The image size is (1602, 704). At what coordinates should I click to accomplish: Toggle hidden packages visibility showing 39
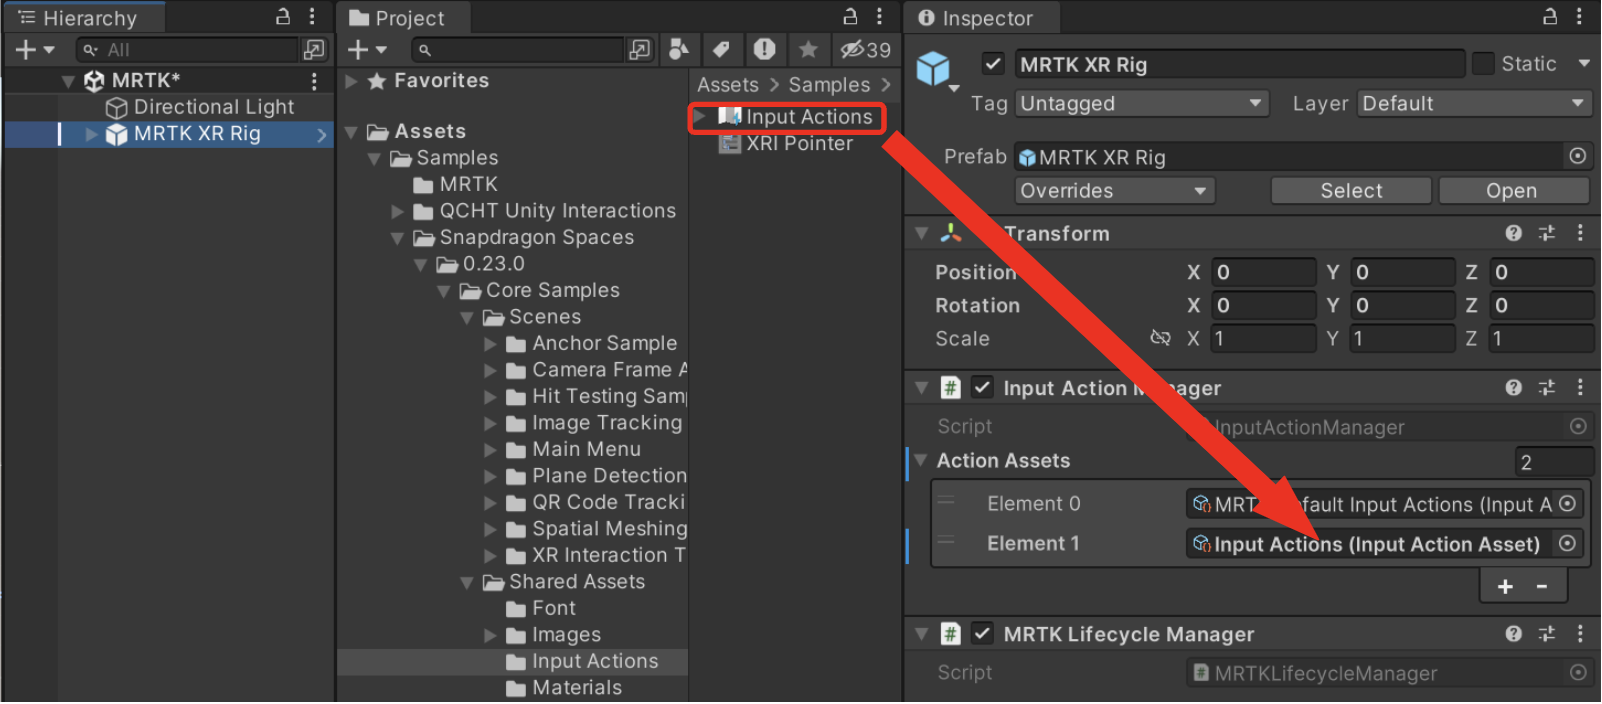click(865, 50)
